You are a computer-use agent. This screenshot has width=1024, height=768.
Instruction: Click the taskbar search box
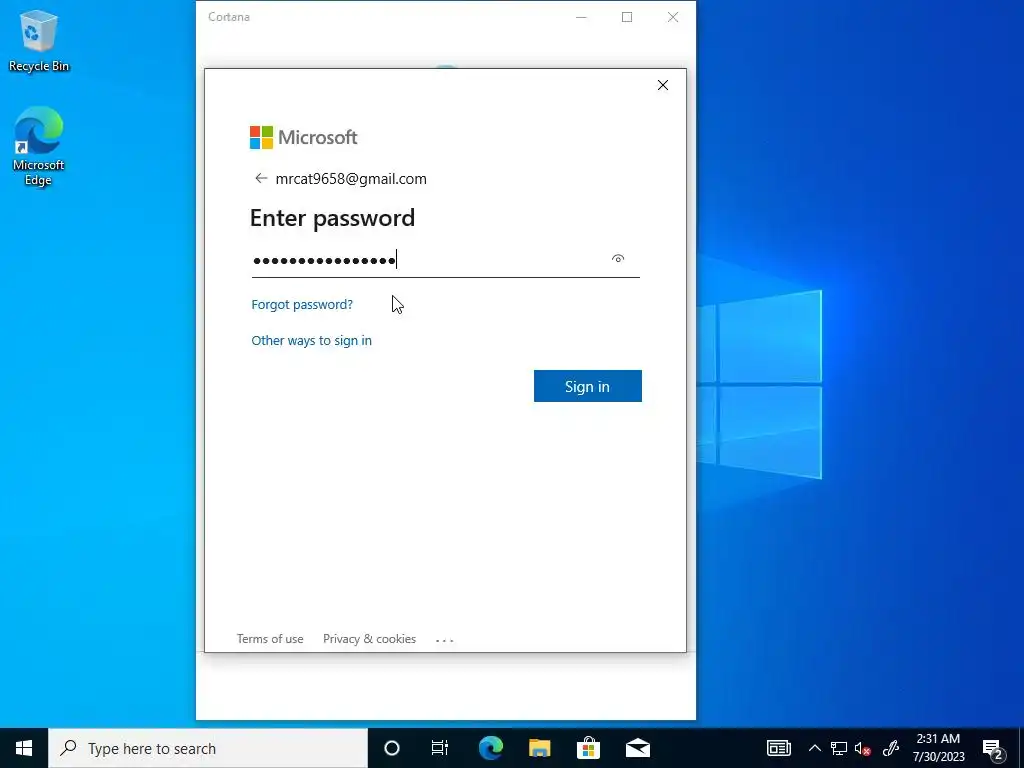[x=208, y=748]
